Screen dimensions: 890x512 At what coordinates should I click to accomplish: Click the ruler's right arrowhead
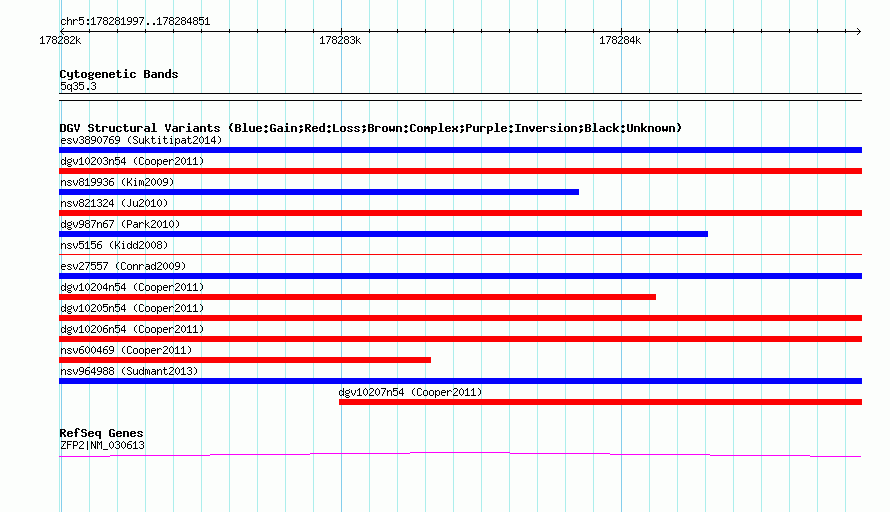click(x=858, y=31)
